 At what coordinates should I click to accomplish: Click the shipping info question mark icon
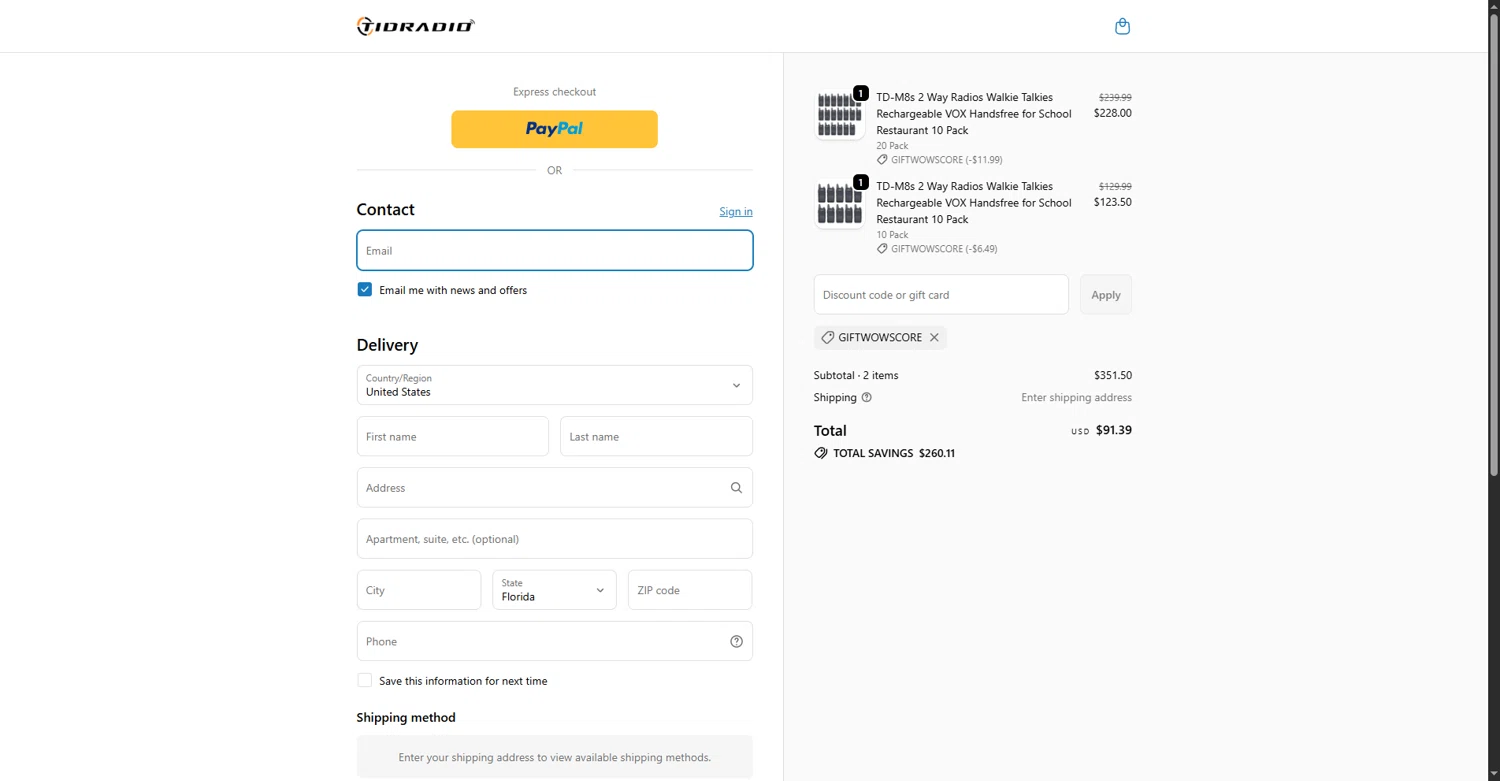pos(867,397)
